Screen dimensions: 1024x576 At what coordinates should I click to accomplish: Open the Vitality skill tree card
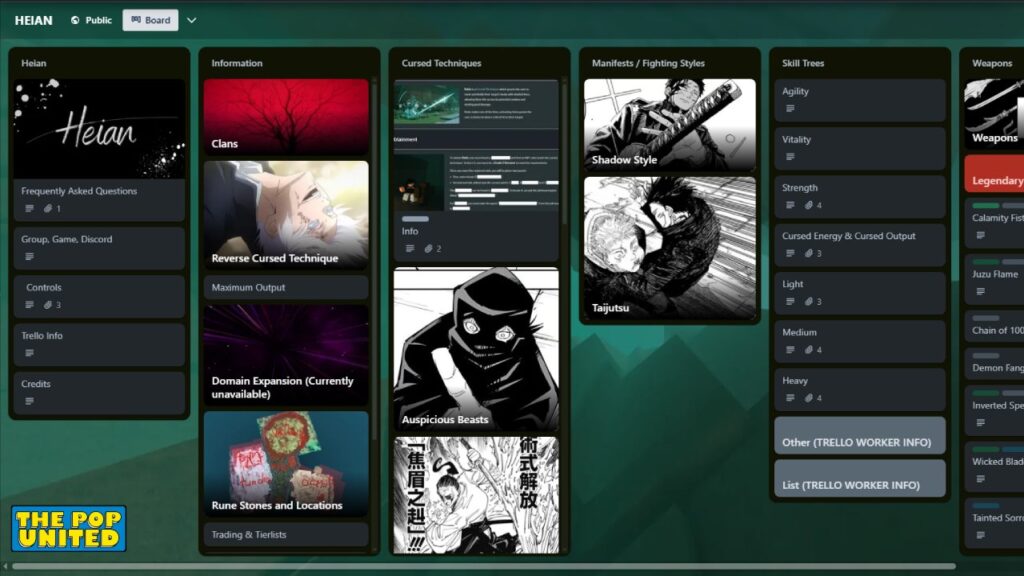pos(859,148)
